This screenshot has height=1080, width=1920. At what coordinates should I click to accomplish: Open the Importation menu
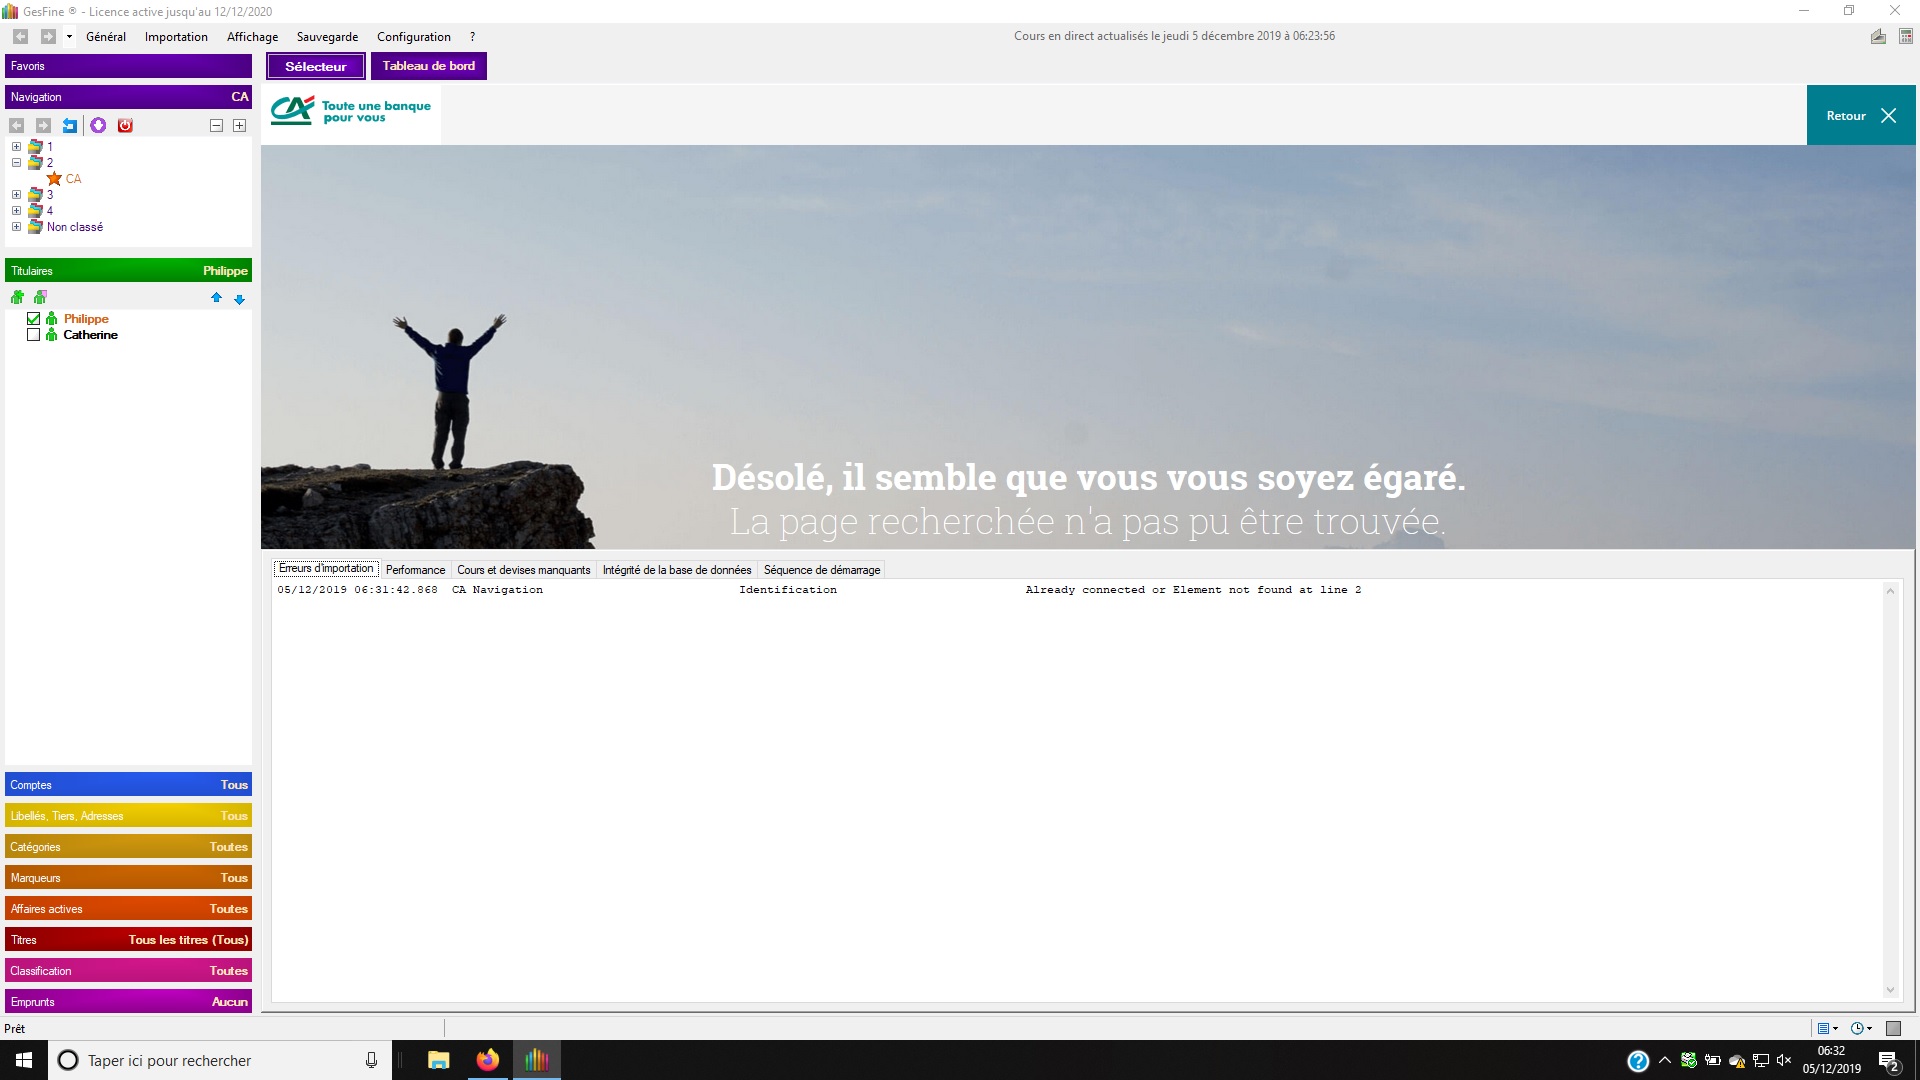point(176,37)
